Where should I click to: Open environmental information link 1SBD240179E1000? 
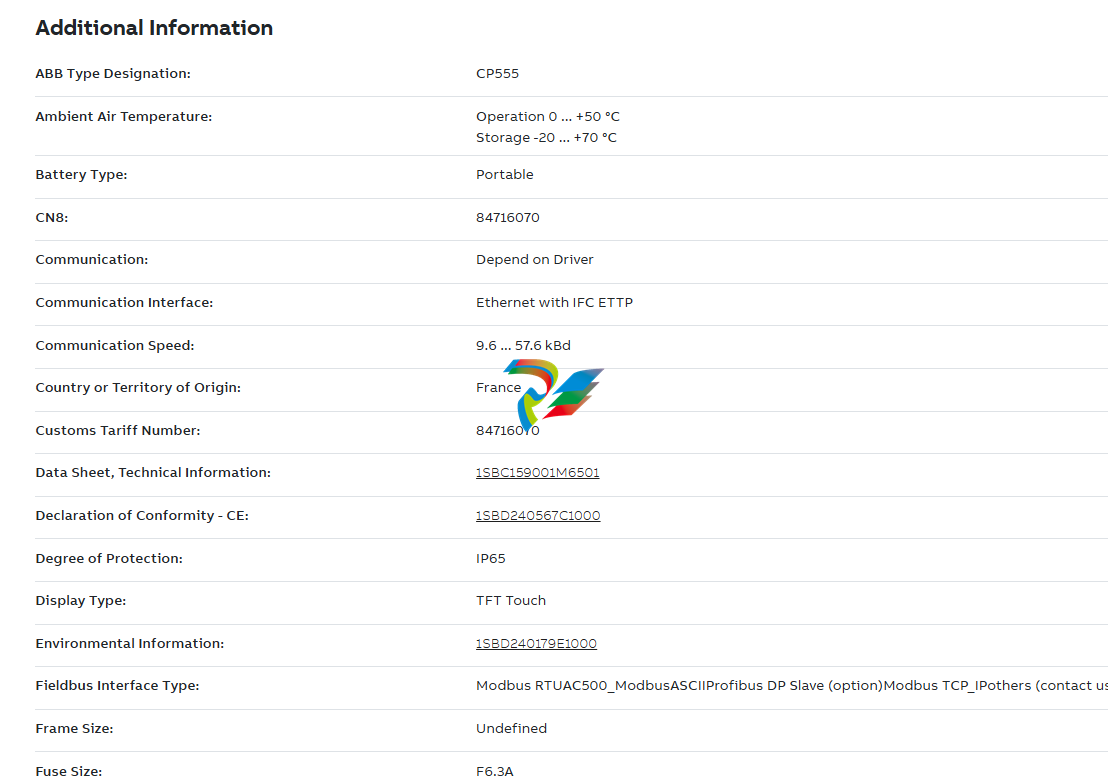click(536, 644)
